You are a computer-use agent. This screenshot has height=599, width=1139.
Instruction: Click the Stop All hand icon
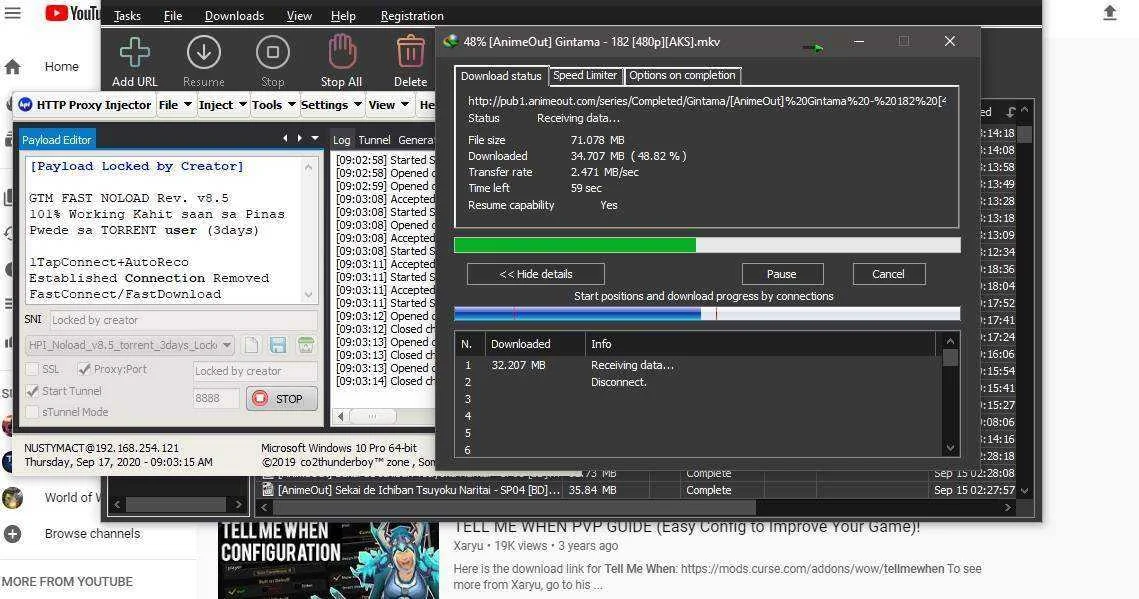tap(341, 53)
